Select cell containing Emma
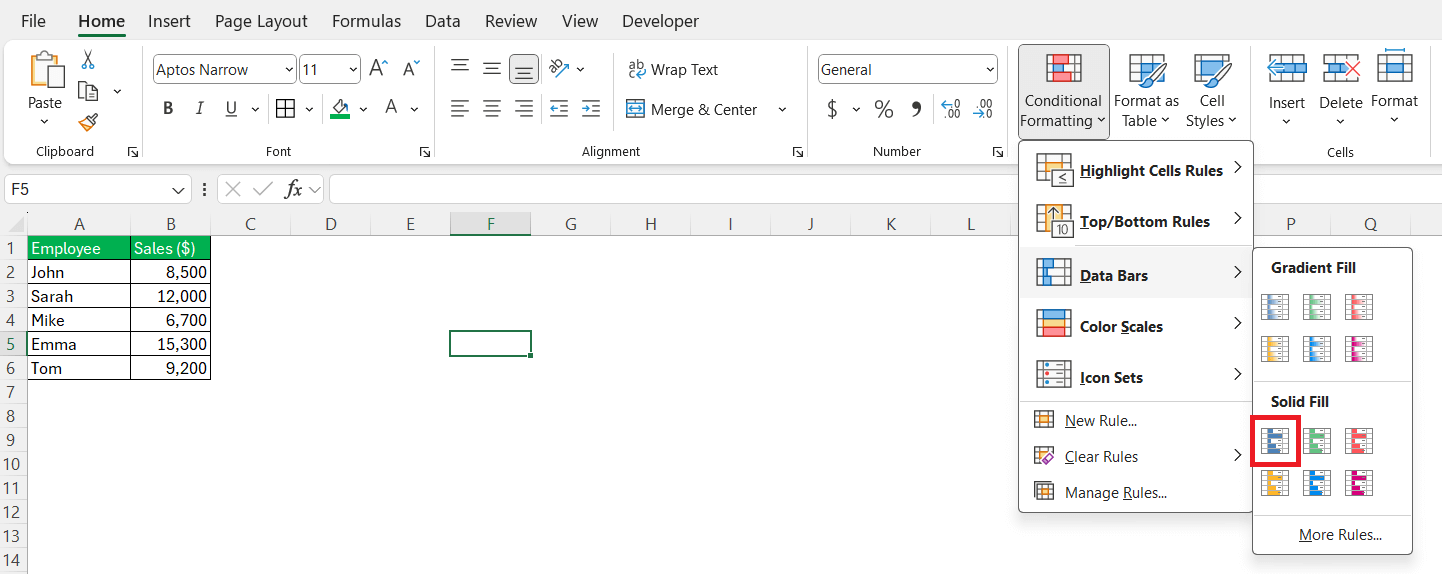 pyautogui.click(x=79, y=344)
